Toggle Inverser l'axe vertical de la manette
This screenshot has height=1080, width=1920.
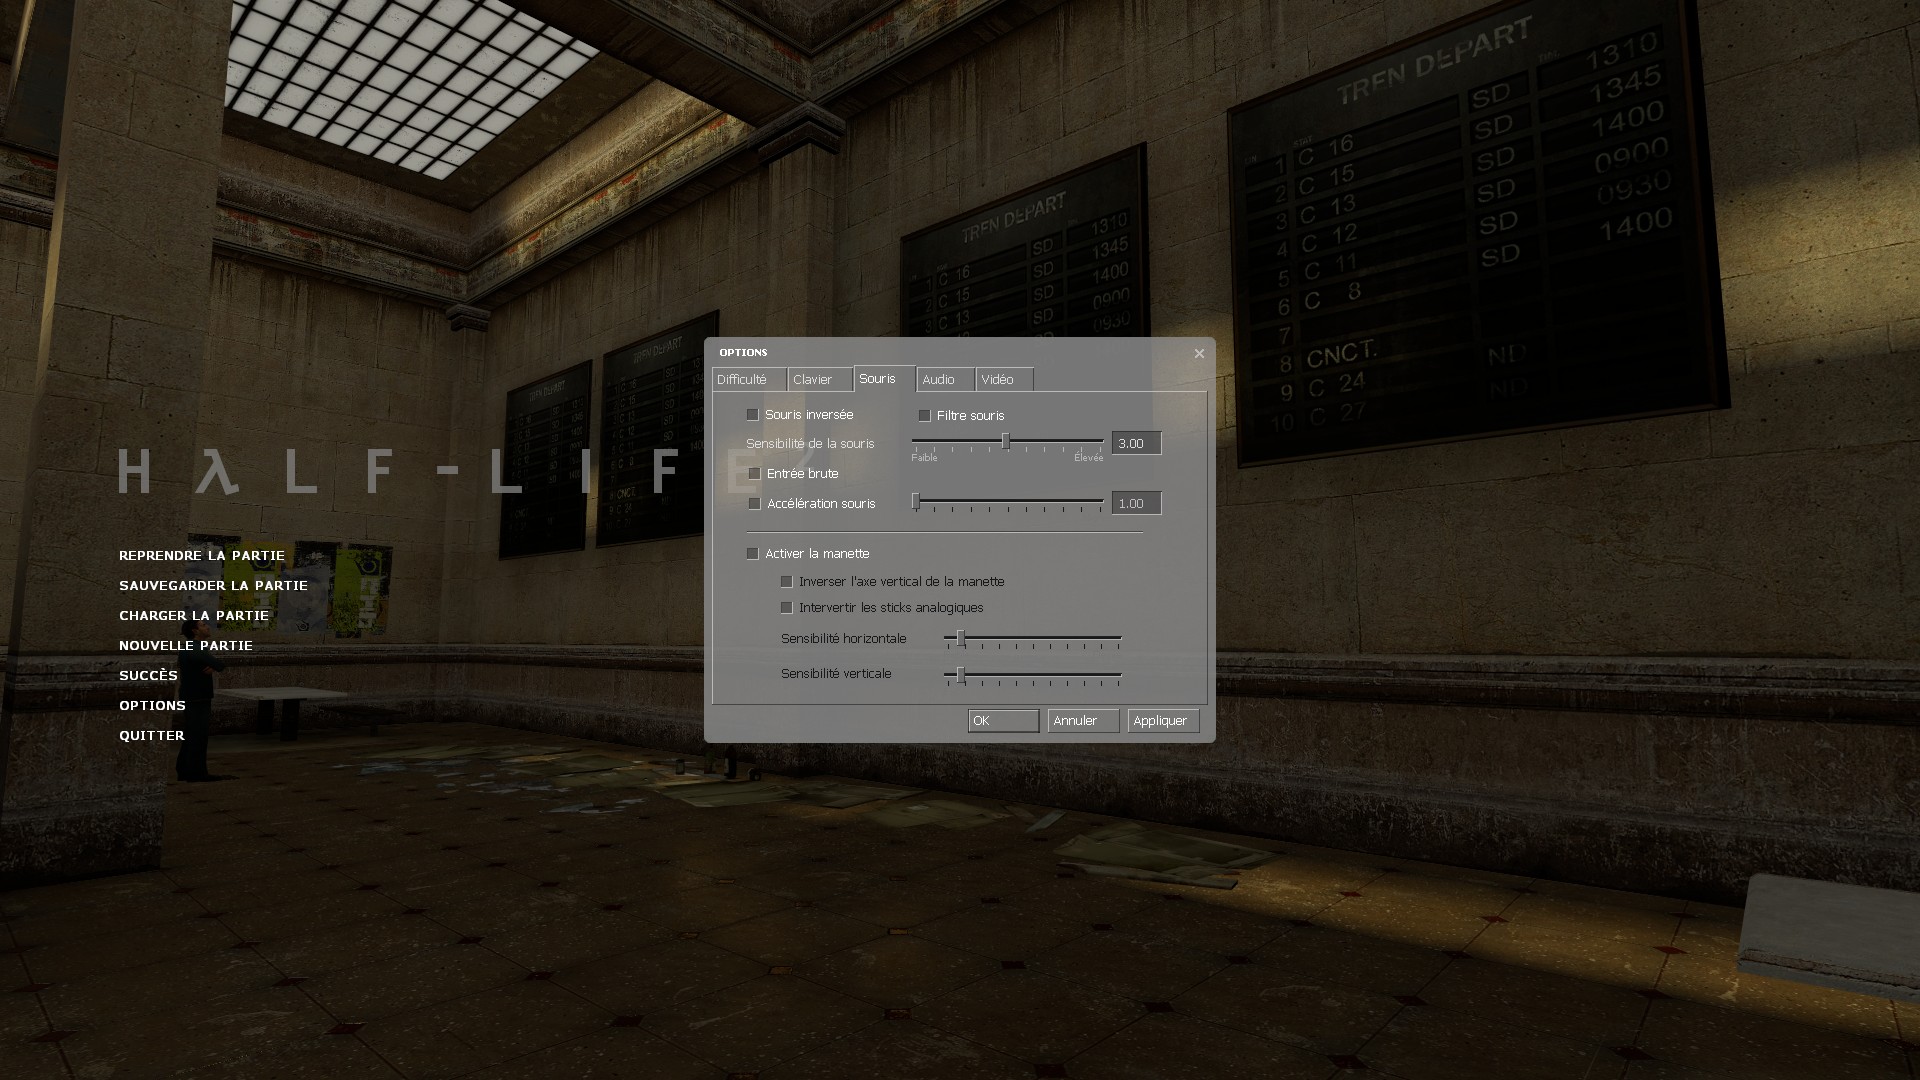pyautogui.click(x=787, y=581)
